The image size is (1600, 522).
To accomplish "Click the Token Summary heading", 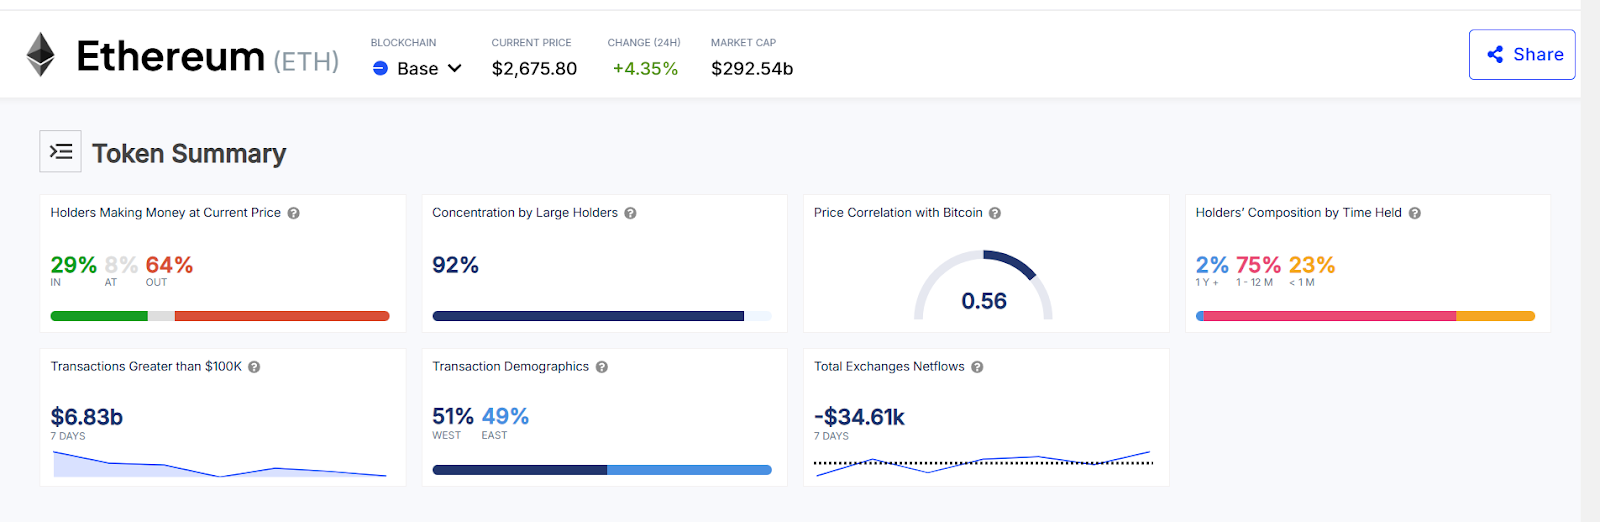I will 189,153.
